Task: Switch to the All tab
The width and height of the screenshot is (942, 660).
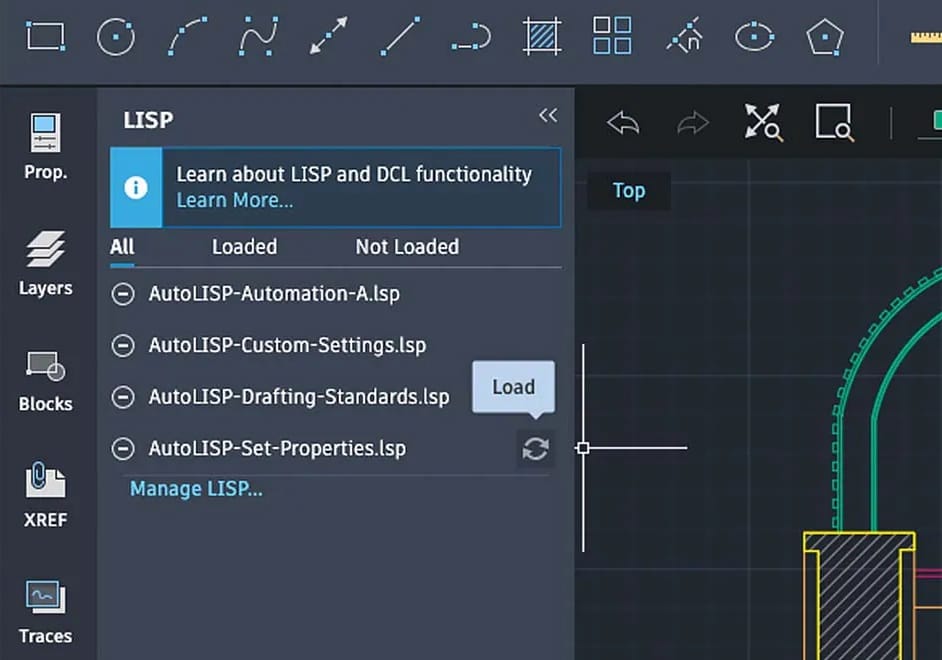Action: tap(123, 247)
